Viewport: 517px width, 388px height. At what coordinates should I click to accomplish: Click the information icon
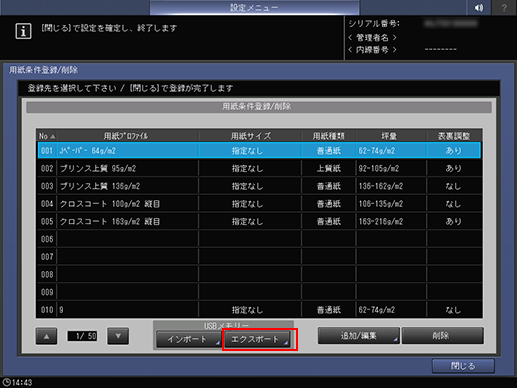[x=23, y=31]
